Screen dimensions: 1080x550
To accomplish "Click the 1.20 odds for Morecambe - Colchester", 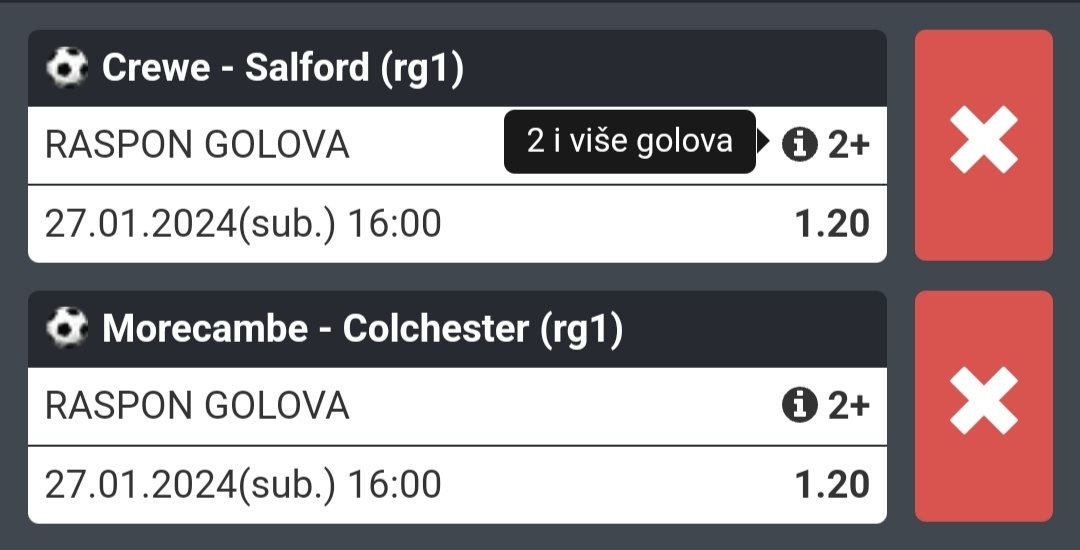I will [x=832, y=485].
